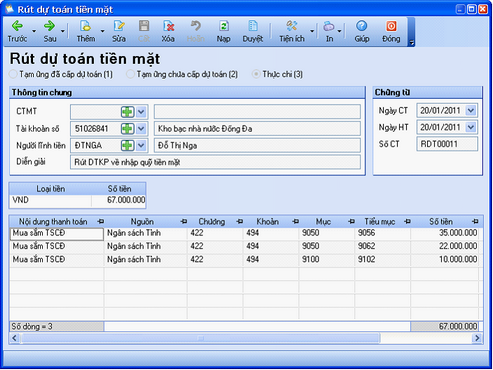Open Tiện ích dropdown arrow
The height and width of the screenshot is (370, 493).
(312, 31)
